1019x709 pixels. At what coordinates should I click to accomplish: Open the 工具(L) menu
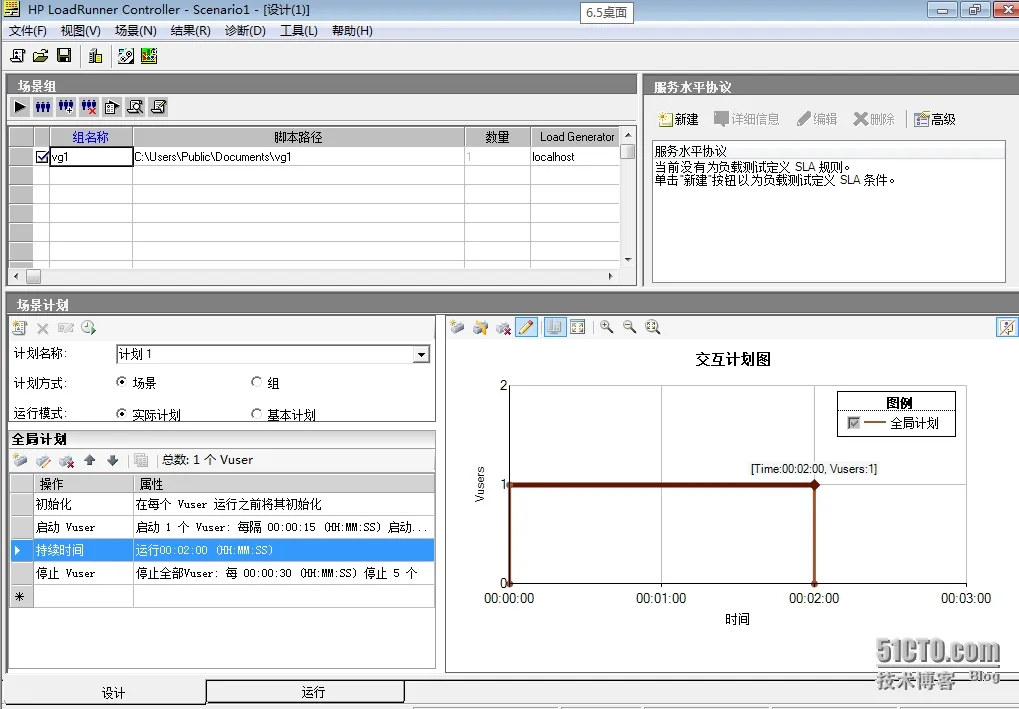[x=299, y=31]
